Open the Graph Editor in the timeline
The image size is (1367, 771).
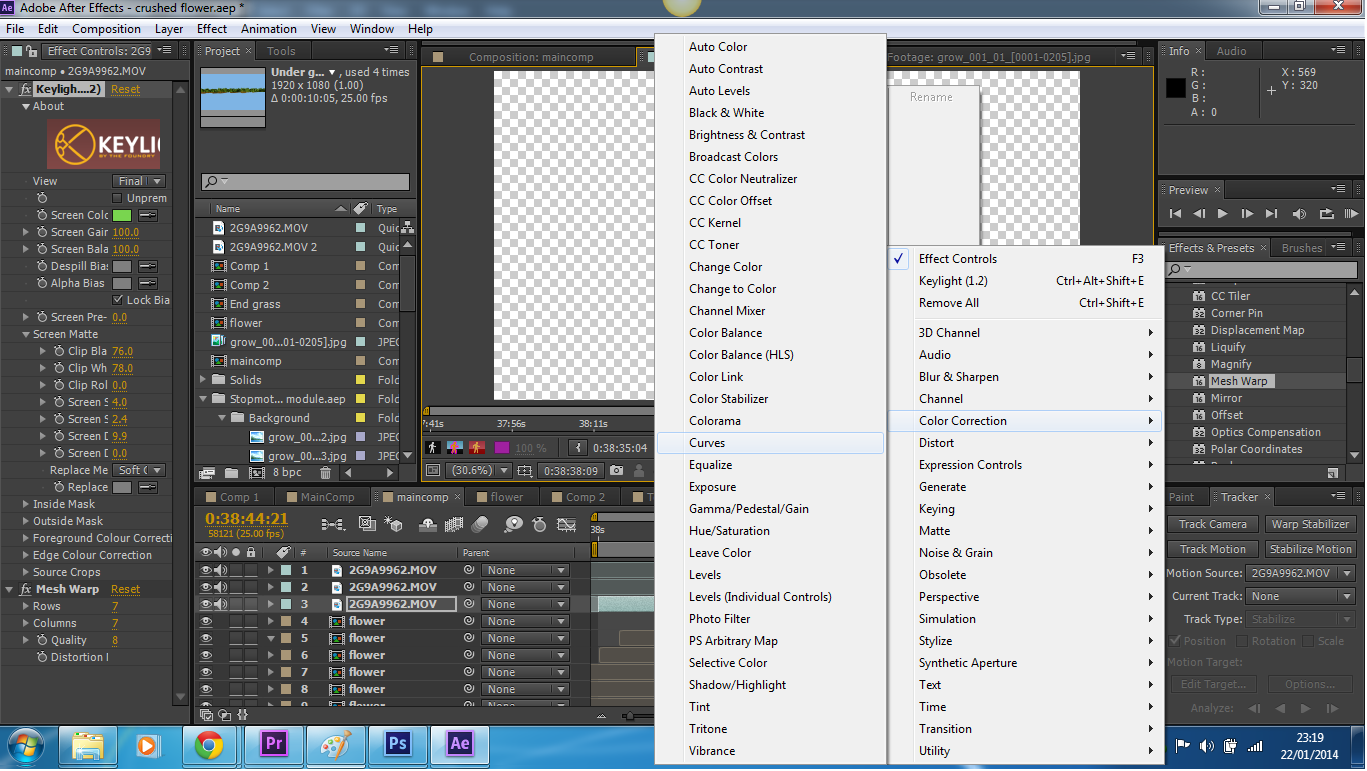point(566,525)
